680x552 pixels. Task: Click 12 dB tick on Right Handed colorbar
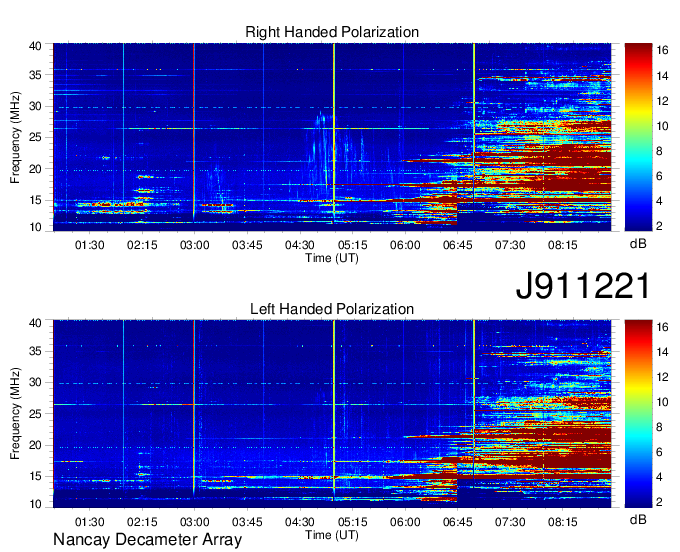coord(662,101)
